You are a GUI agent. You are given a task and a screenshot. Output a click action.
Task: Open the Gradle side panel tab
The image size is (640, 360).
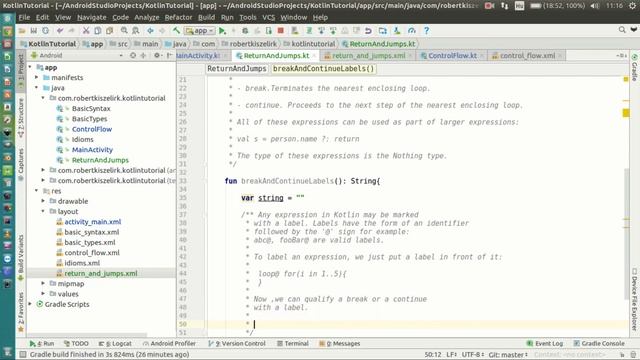(x=634, y=67)
